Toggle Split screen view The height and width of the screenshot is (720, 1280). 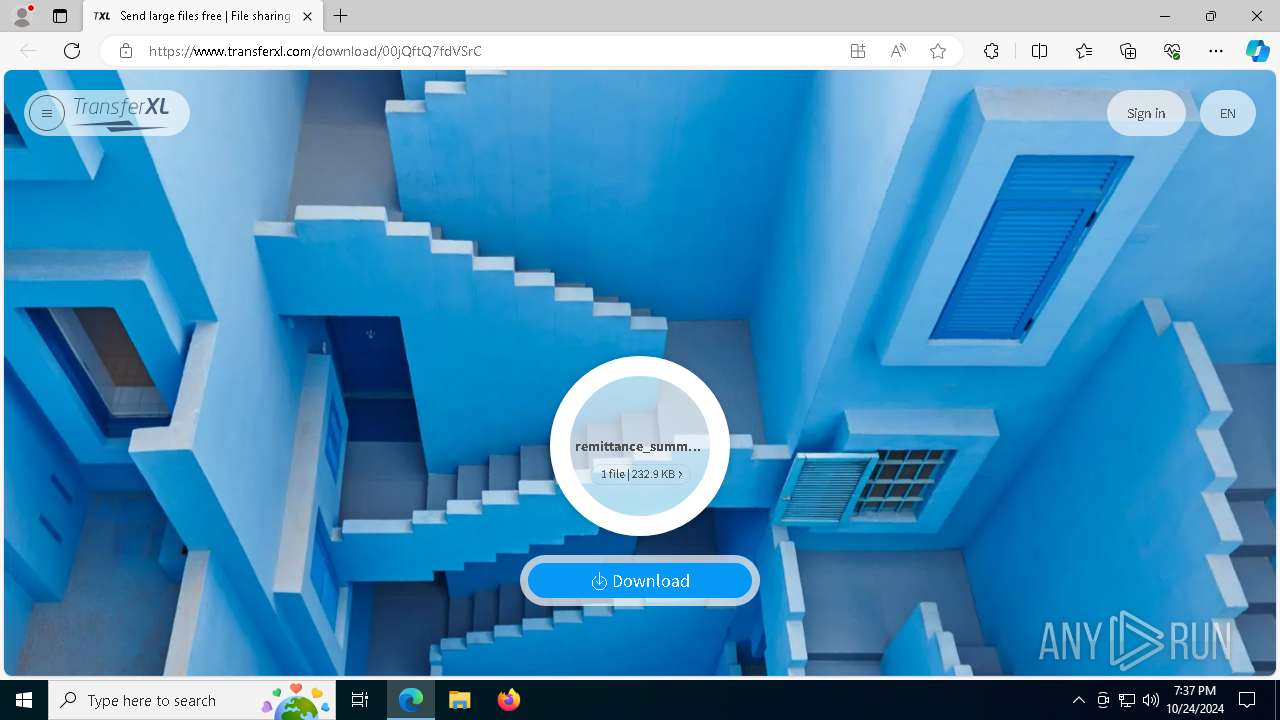(x=1039, y=51)
